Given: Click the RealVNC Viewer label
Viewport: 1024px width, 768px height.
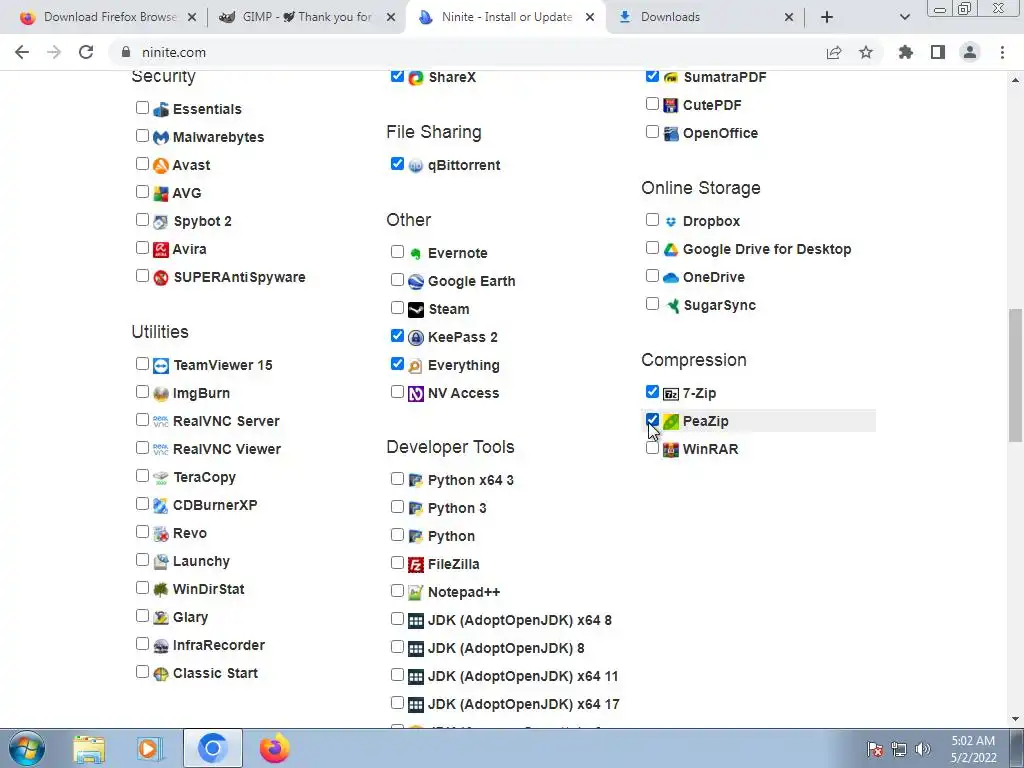Looking at the screenshot, I should [227, 449].
